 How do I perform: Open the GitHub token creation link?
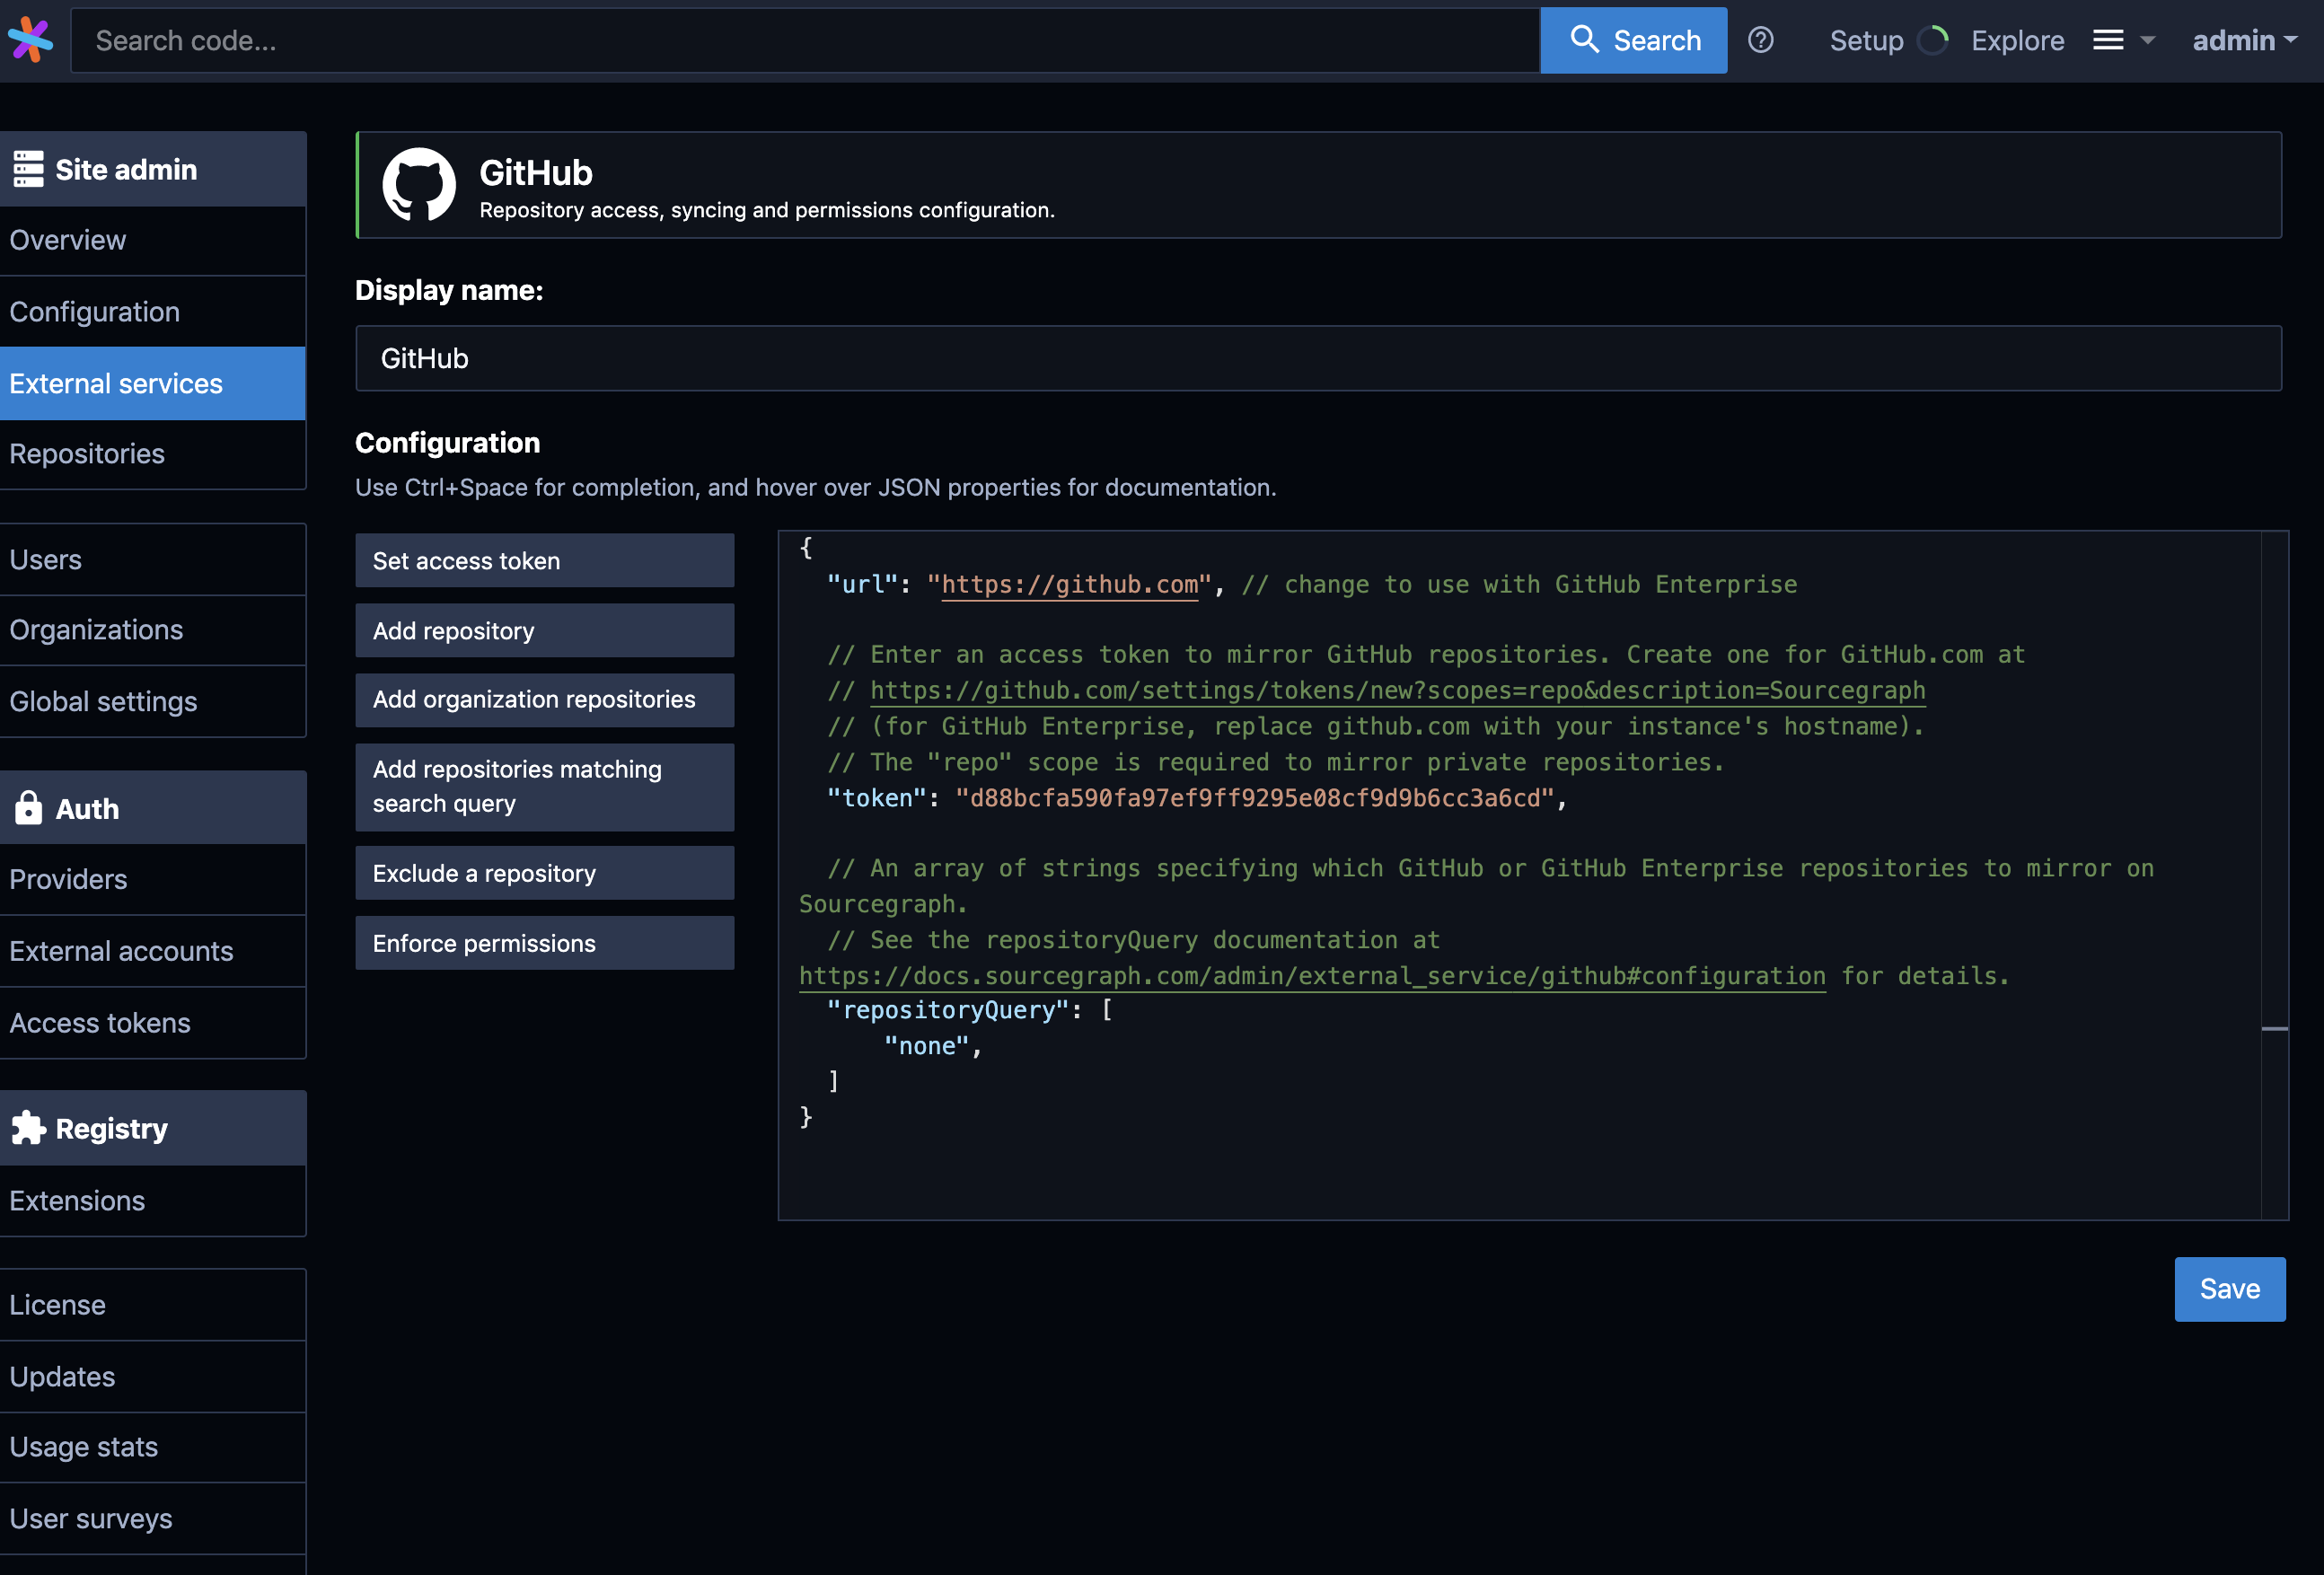pyautogui.click(x=1397, y=690)
